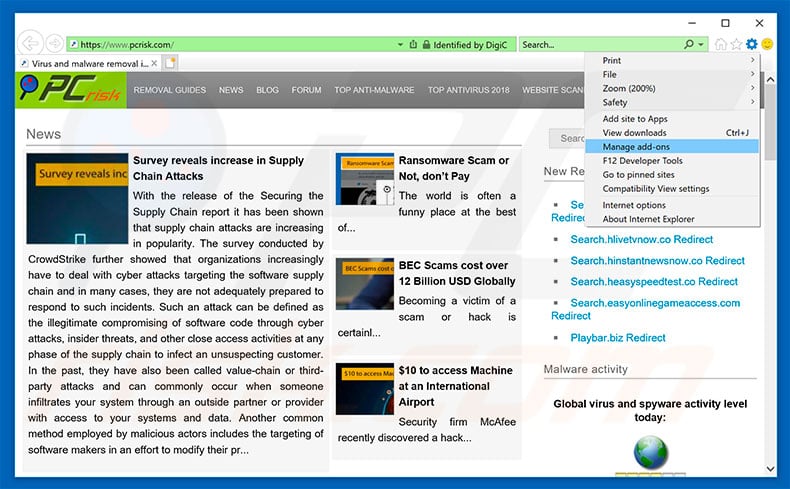This screenshot has height=489, width=790.
Task: Click the Favorites star icon
Action: point(736,44)
